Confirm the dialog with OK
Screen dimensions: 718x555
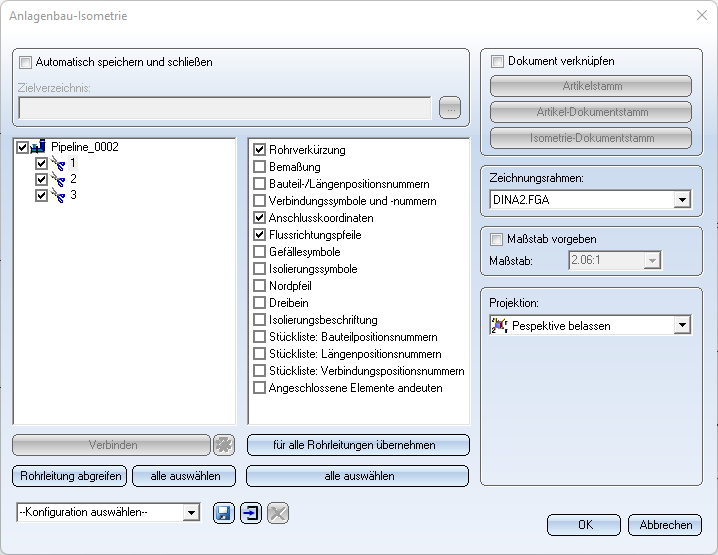pyautogui.click(x=584, y=525)
